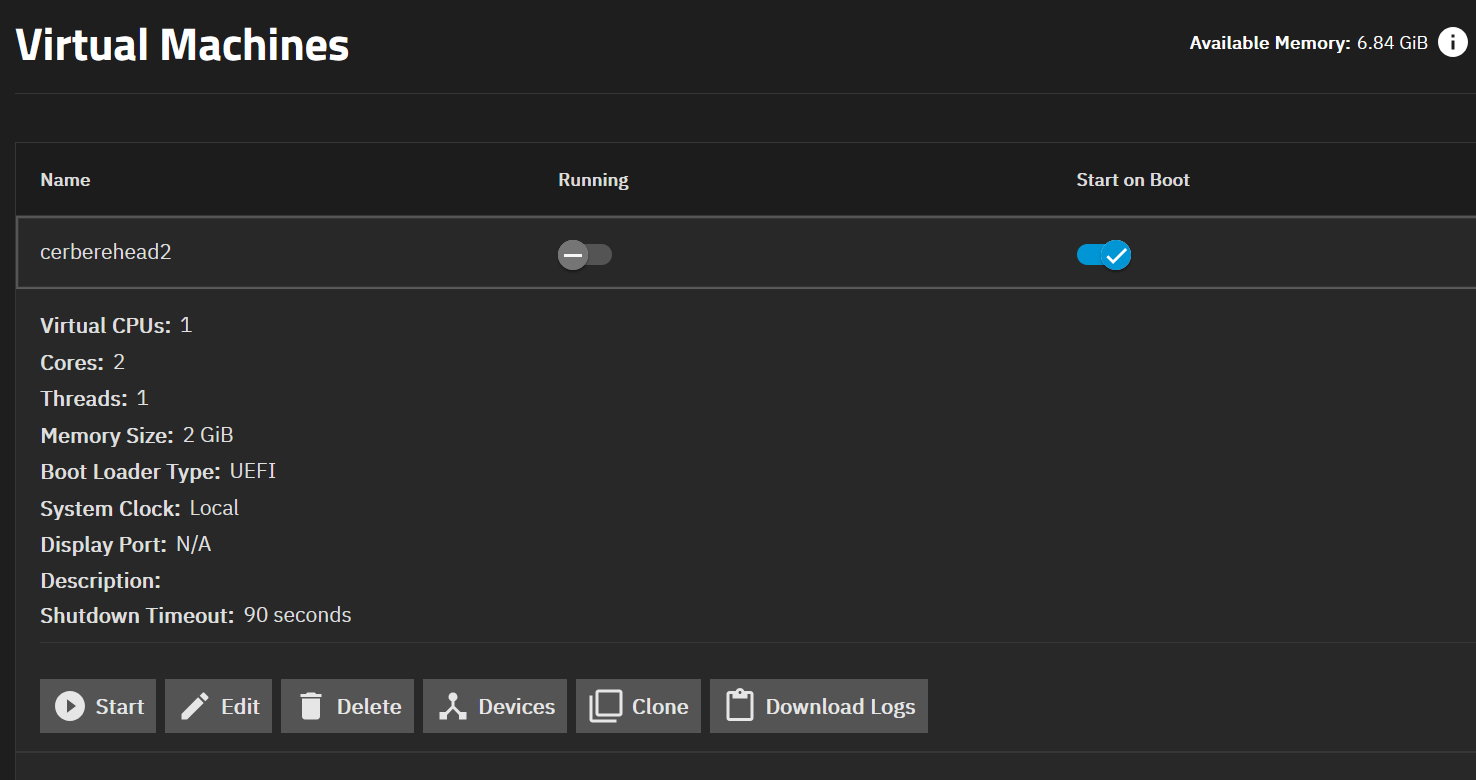The image size is (1476, 780).
Task: Hit the trash can Delete icon
Action: point(311,706)
